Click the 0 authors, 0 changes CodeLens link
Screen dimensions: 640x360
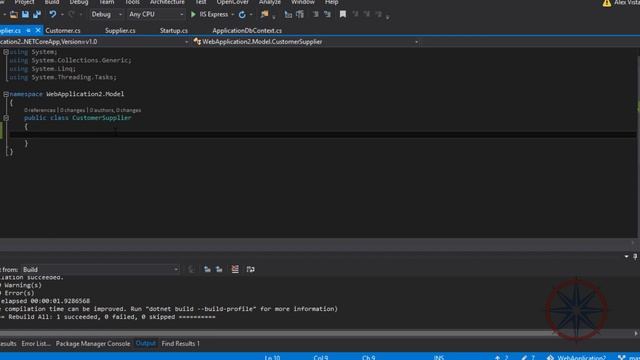[116, 110]
